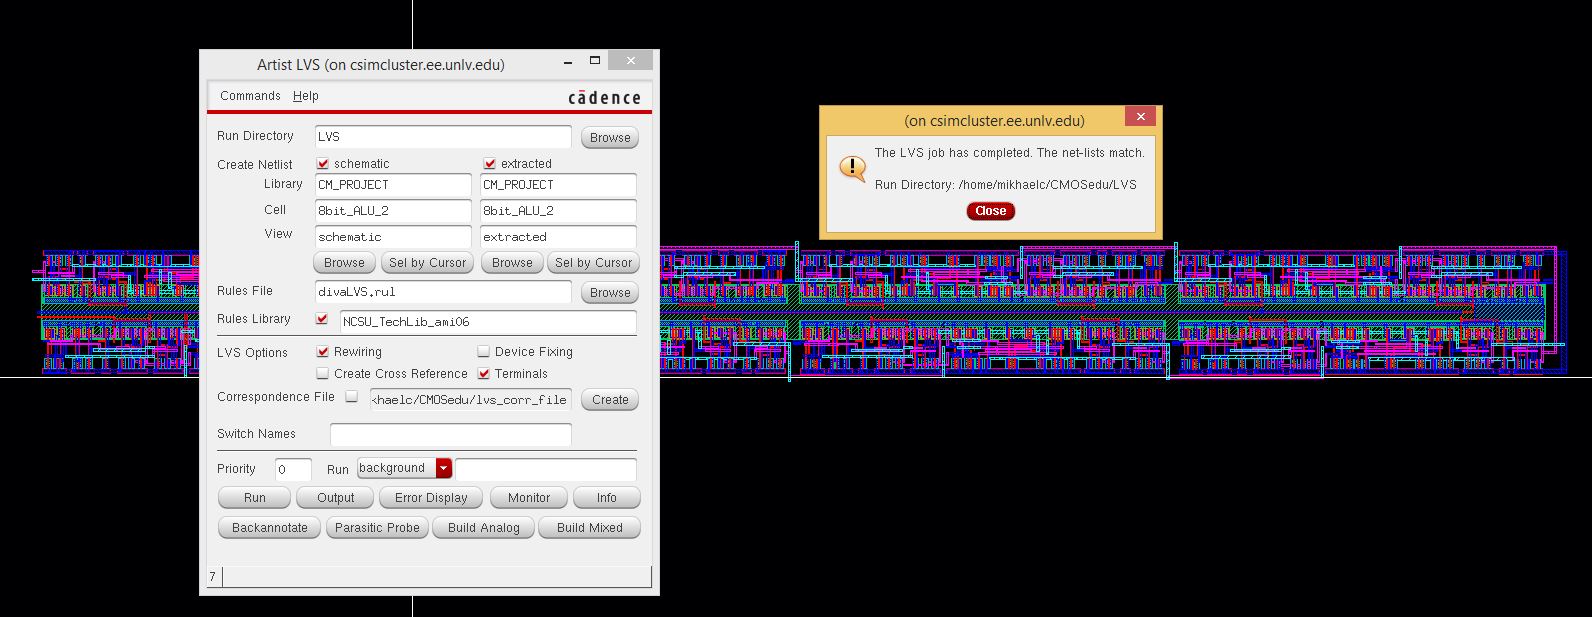Uncheck the Terminals option

point(484,374)
